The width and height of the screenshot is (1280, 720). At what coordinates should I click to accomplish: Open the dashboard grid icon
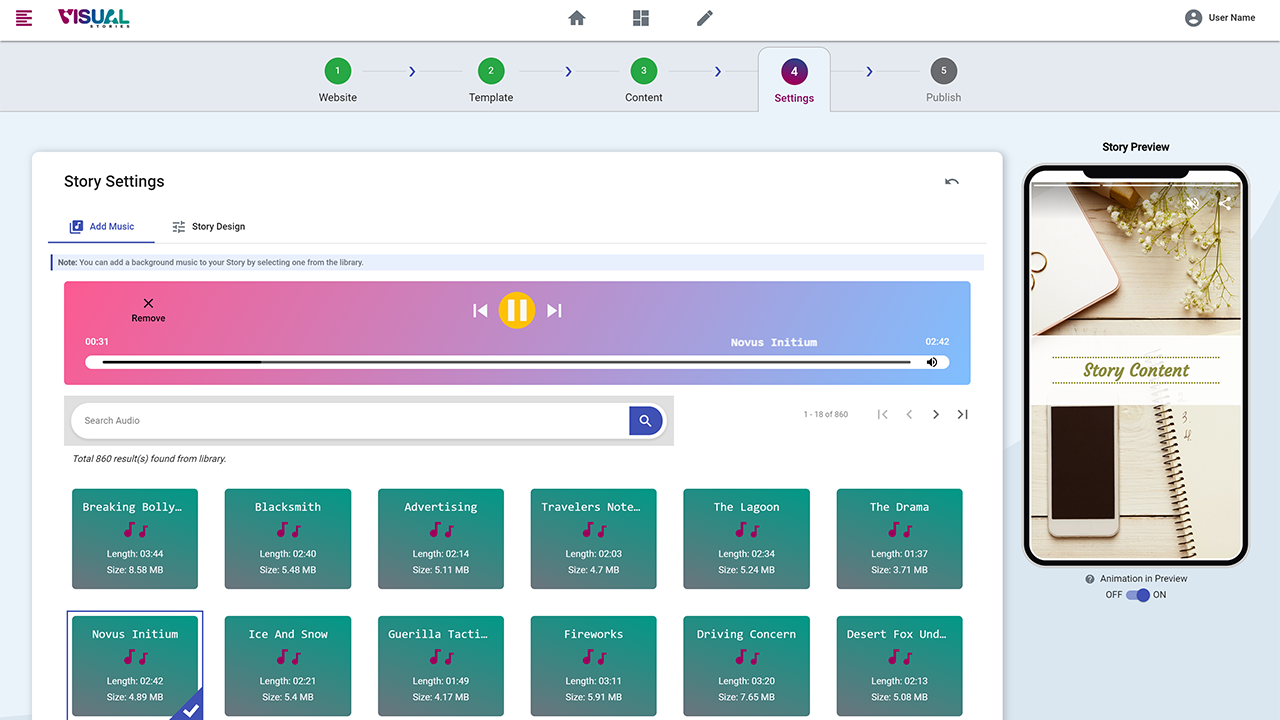tap(641, 18)
